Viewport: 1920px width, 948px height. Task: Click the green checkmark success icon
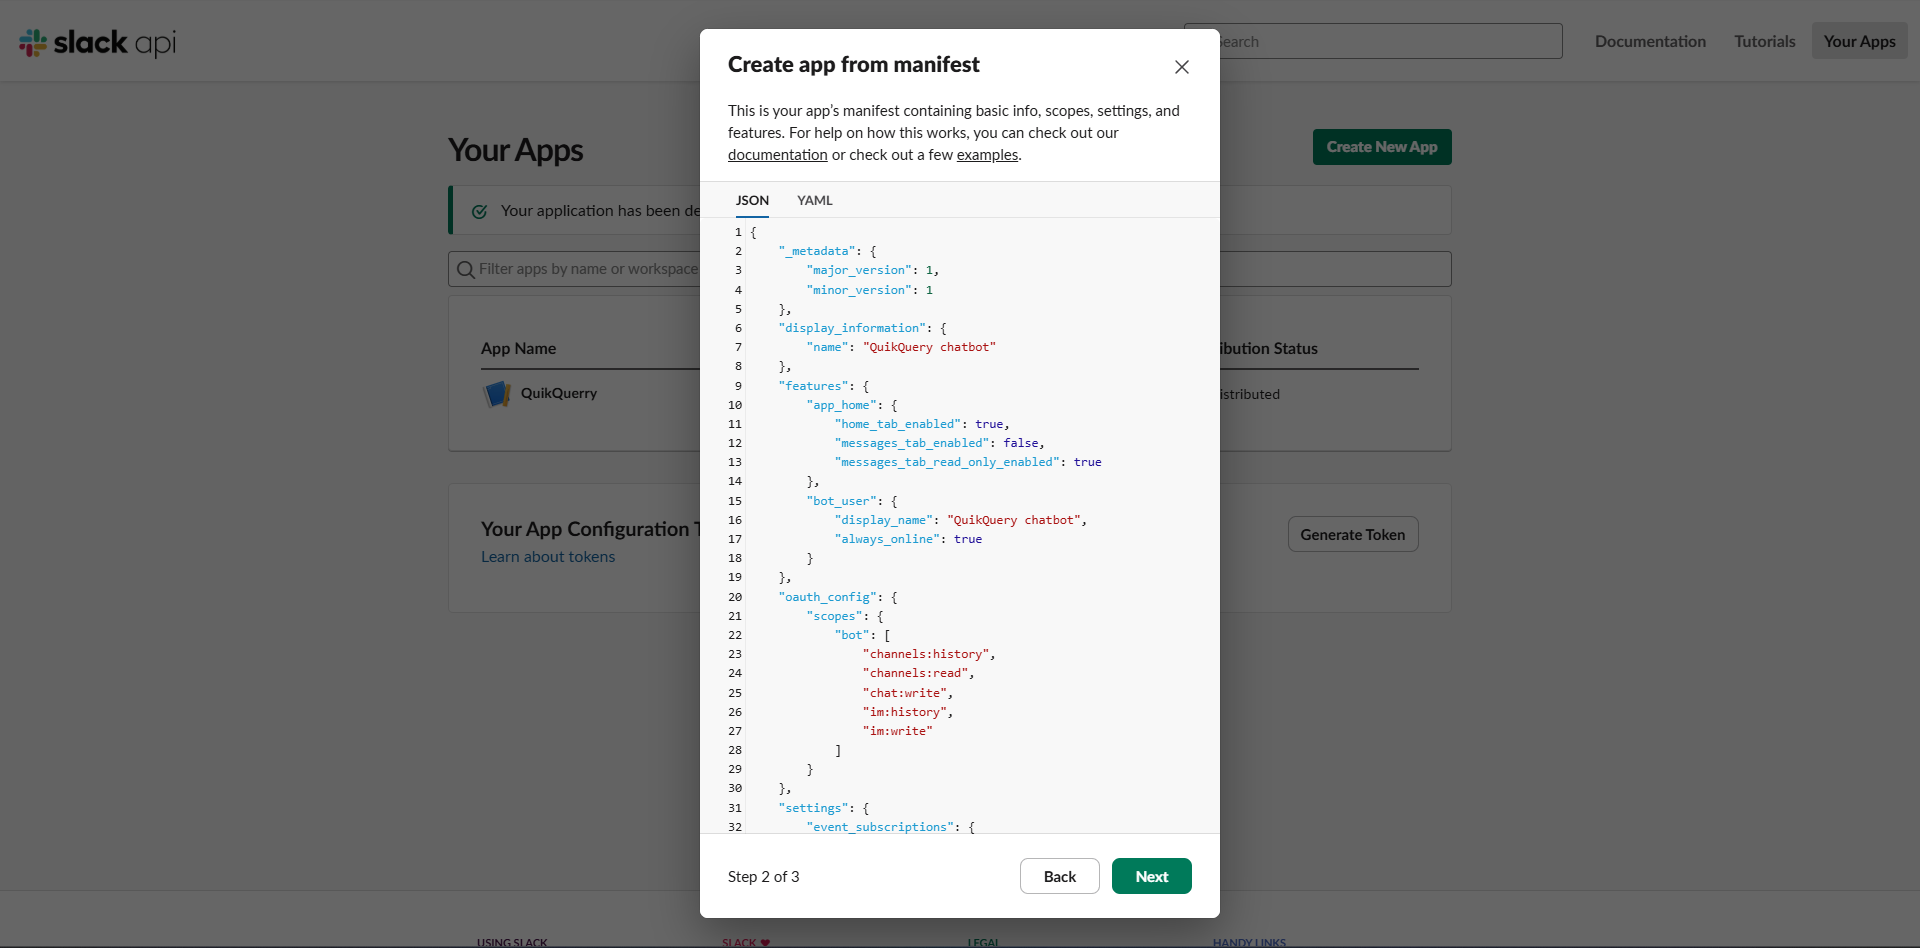point(480,211)
